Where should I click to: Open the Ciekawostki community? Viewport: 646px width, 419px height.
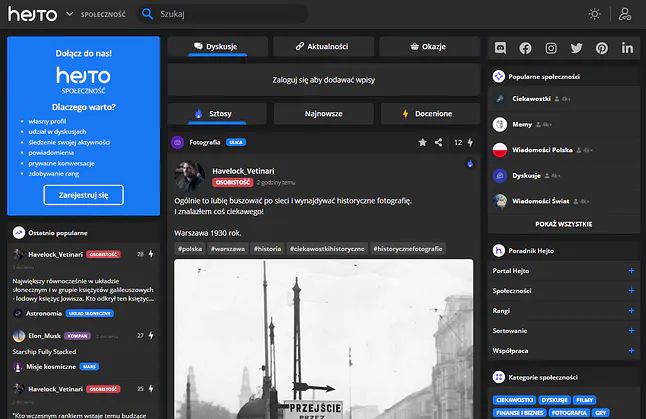tap(531, 99)
